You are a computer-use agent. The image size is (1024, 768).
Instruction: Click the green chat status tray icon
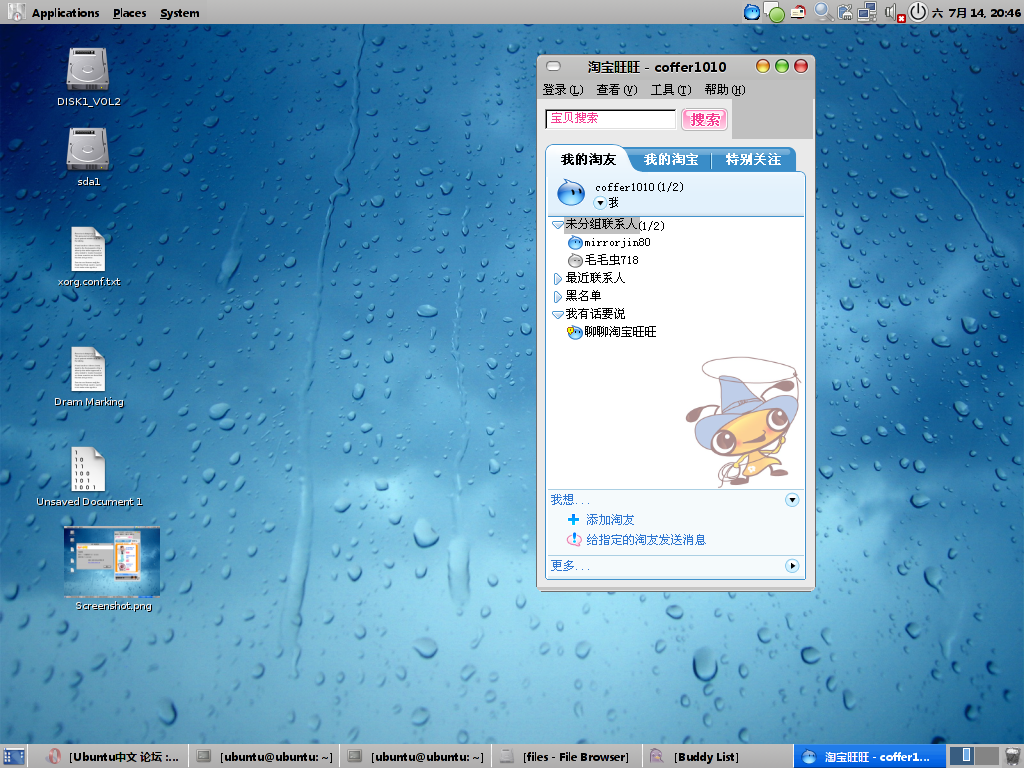point(775,12)
